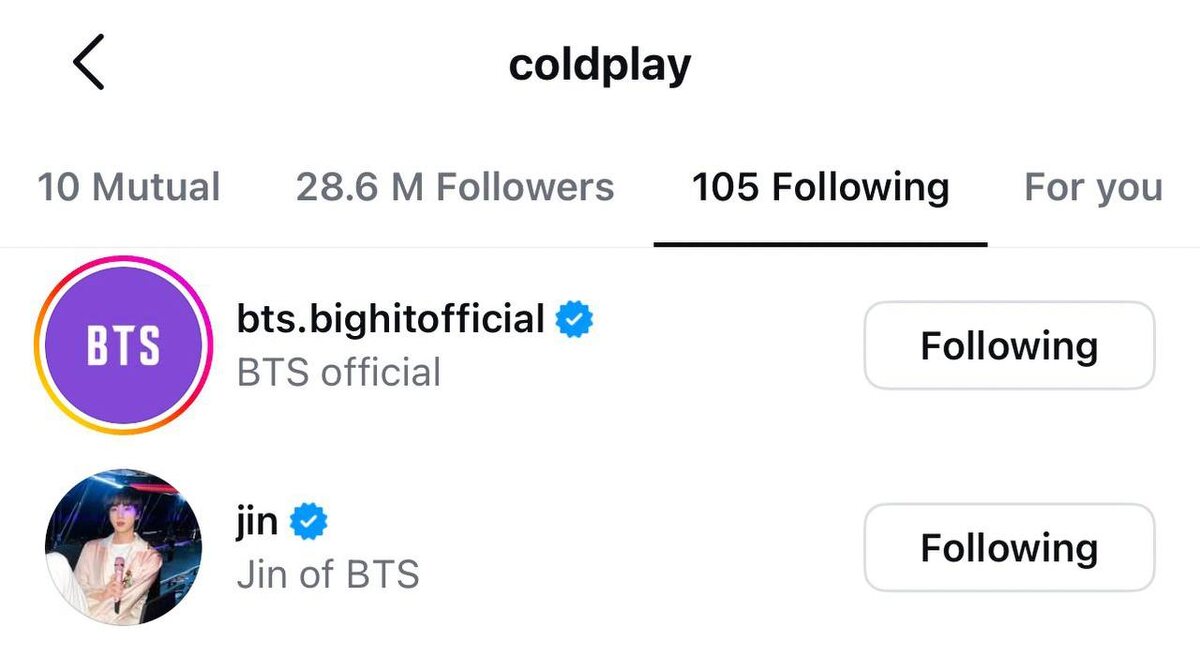Open the bts.bighitofficial username link
The image size is (1200, 657).
coord(390,320)
